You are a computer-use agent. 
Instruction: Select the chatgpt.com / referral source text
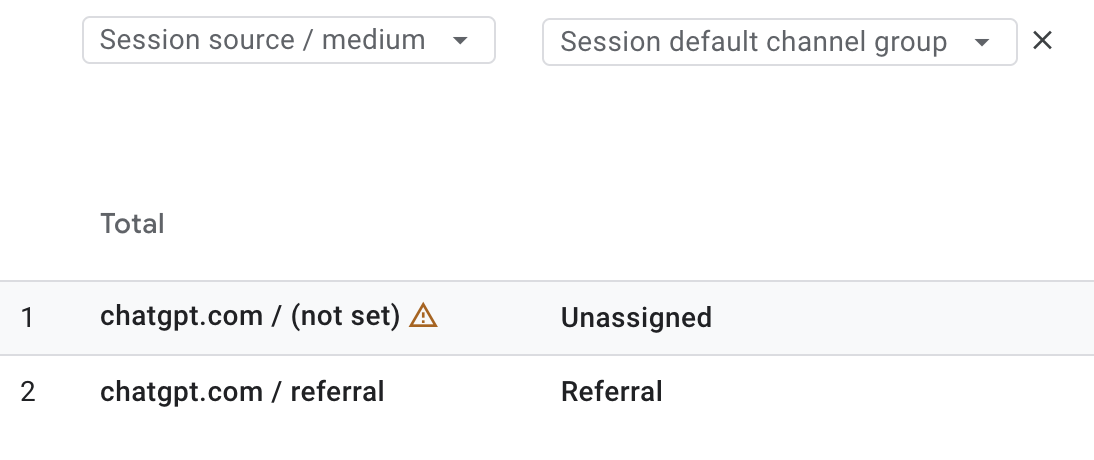242,391
